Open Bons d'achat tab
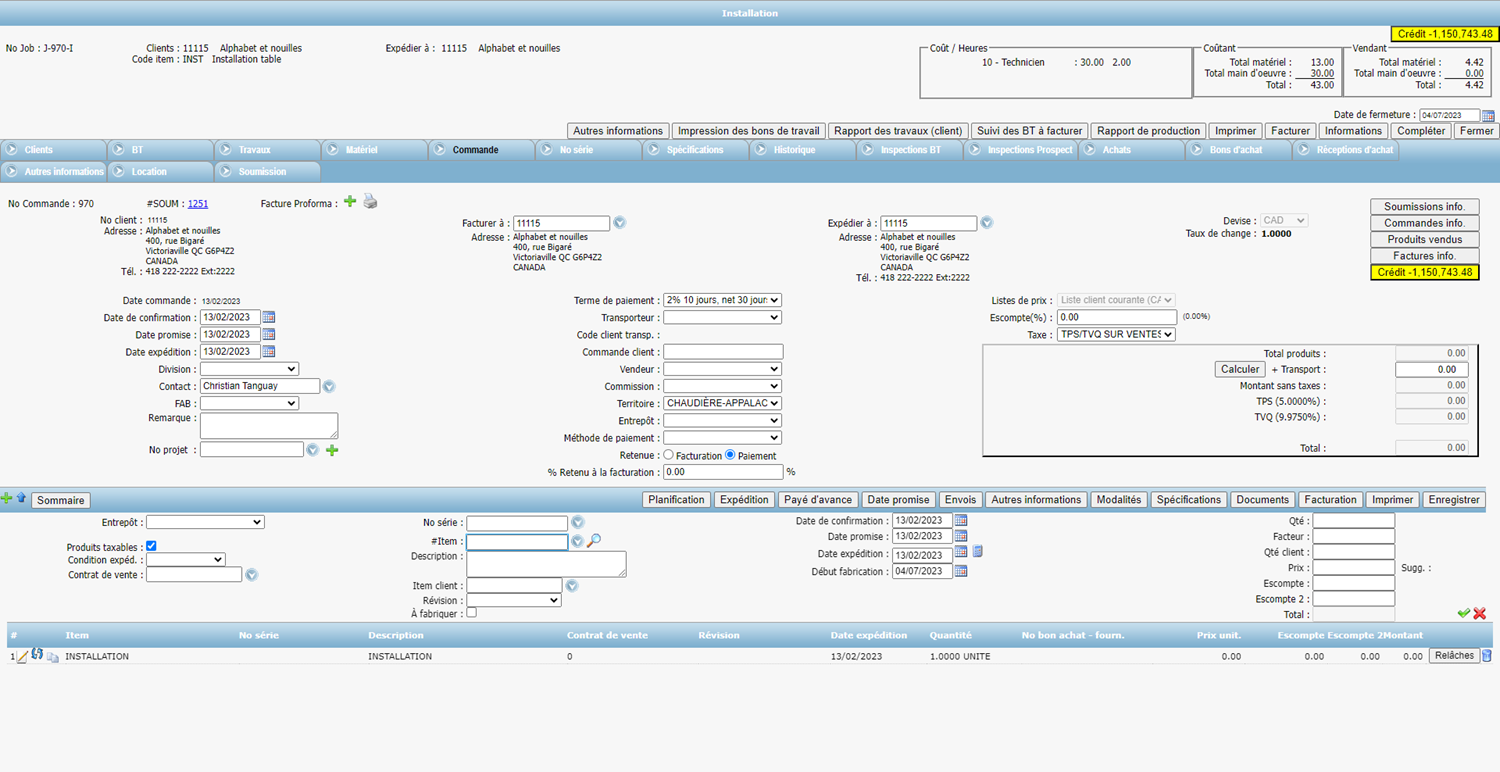Viewport: 1500px width, 772px height. click(1237, 150)
